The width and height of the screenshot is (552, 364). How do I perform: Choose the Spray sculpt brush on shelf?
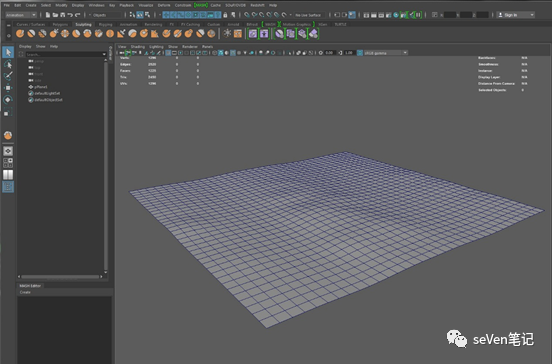click(x=99, y=34)
